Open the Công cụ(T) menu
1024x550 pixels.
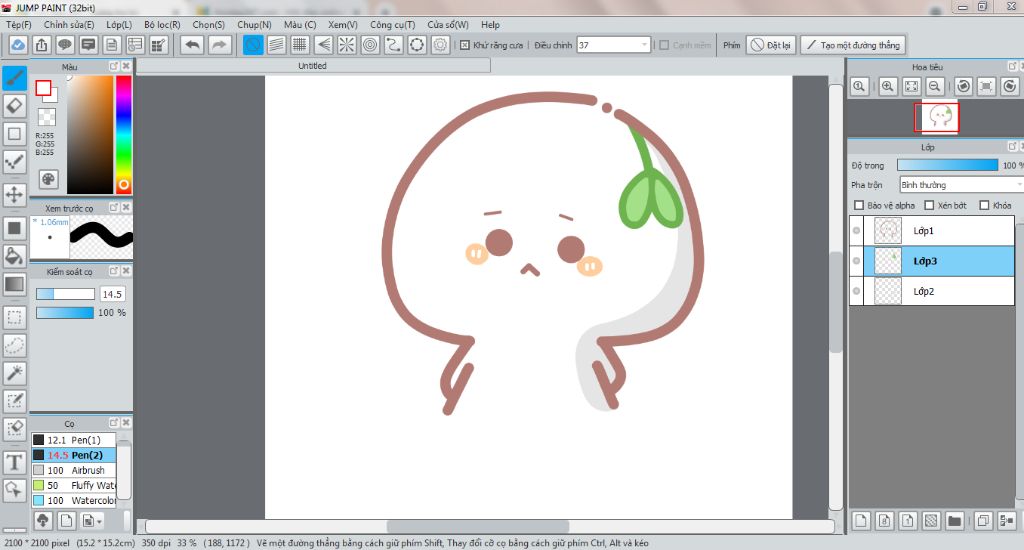coord(392,24)
